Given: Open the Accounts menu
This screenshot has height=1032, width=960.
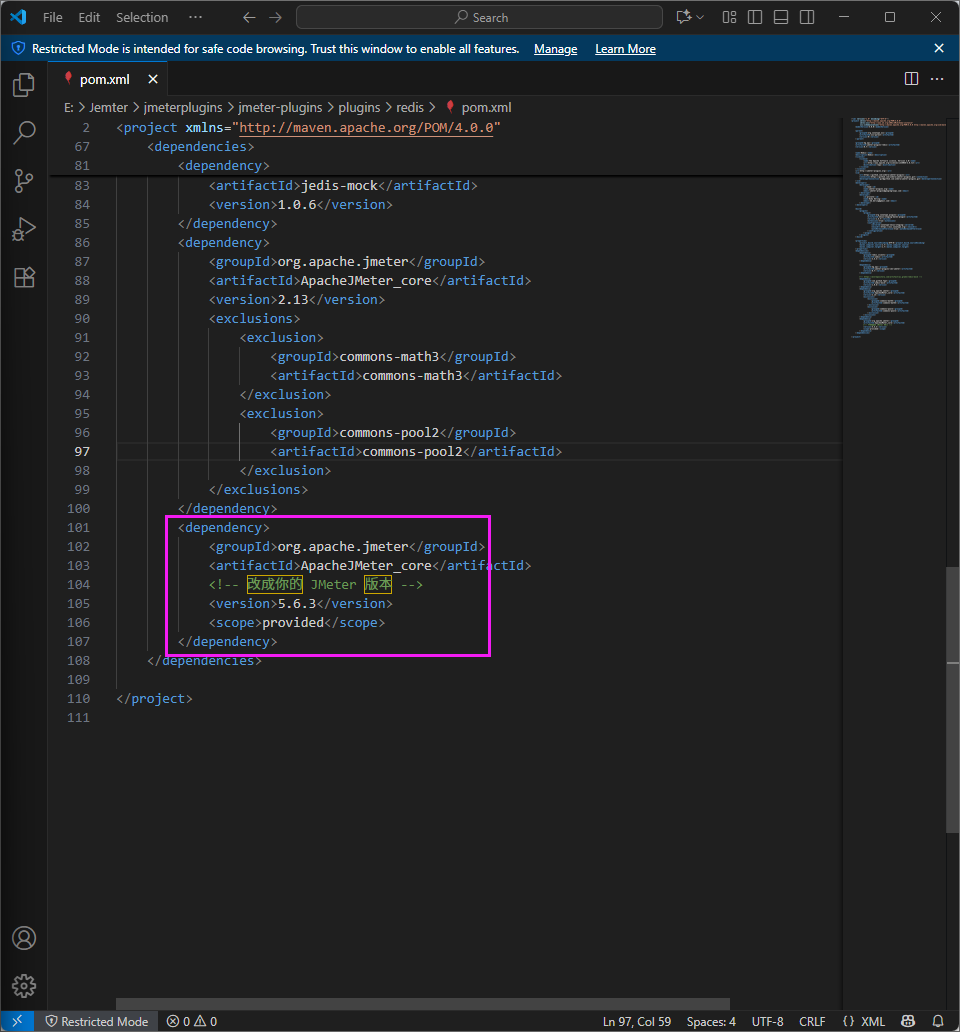Looking at the screenshot, I should click(x=24, y=938).
